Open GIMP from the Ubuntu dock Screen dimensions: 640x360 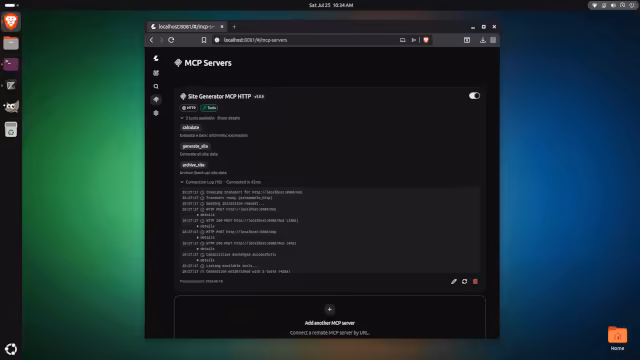coord(11,107)
